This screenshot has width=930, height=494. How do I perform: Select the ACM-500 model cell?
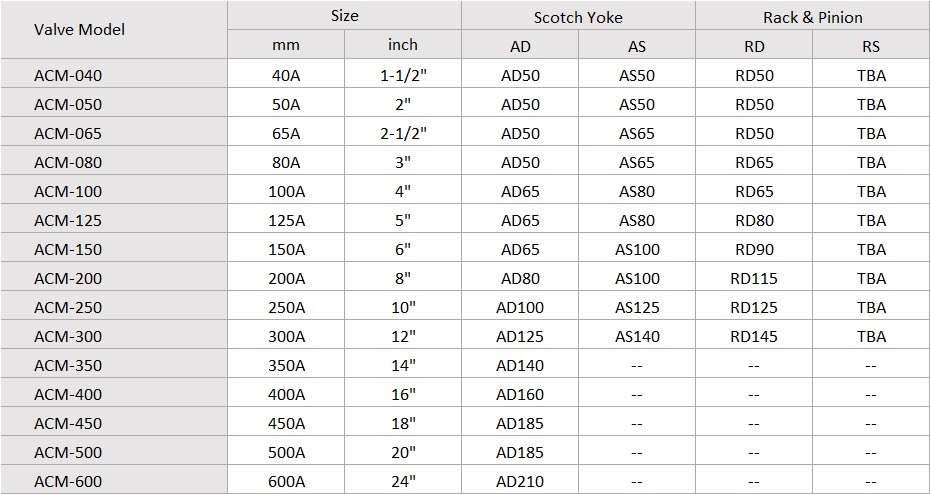[114, 452]
